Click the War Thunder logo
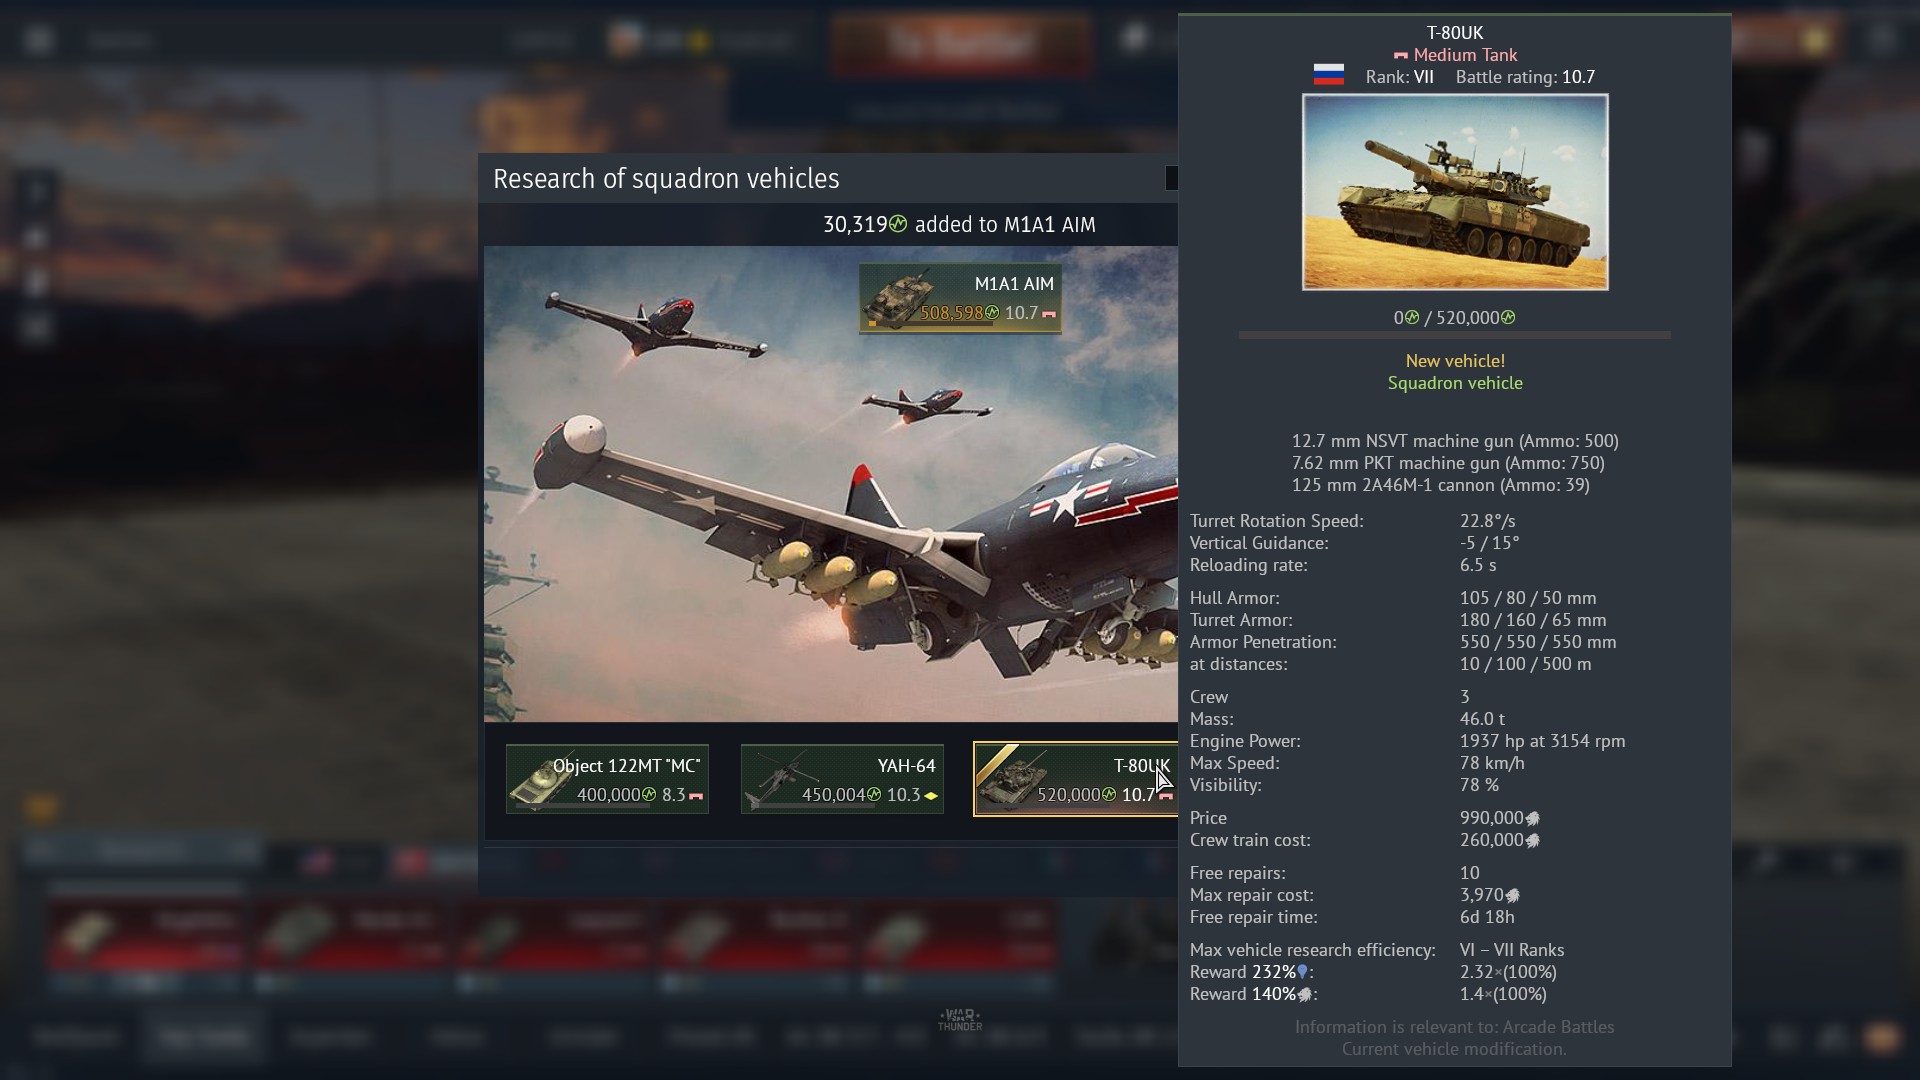The height and width of the screenshot is (1080, 1920). coord(960,1019)
